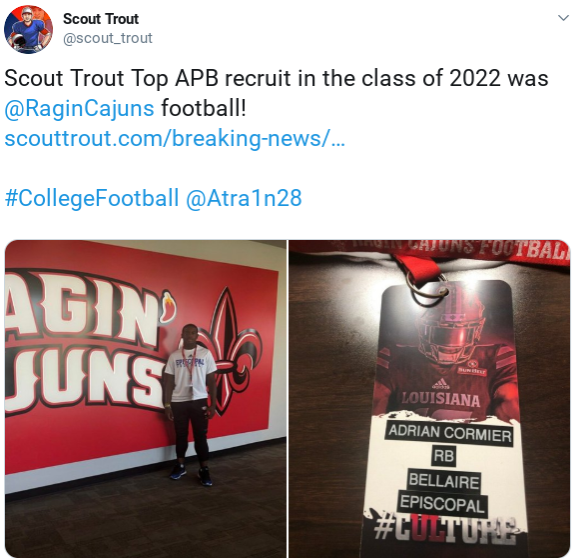Image resolution: width=574 pixels, height=558 pixels.
Task: View the right photo of the name badge
Action: (429, 399)
